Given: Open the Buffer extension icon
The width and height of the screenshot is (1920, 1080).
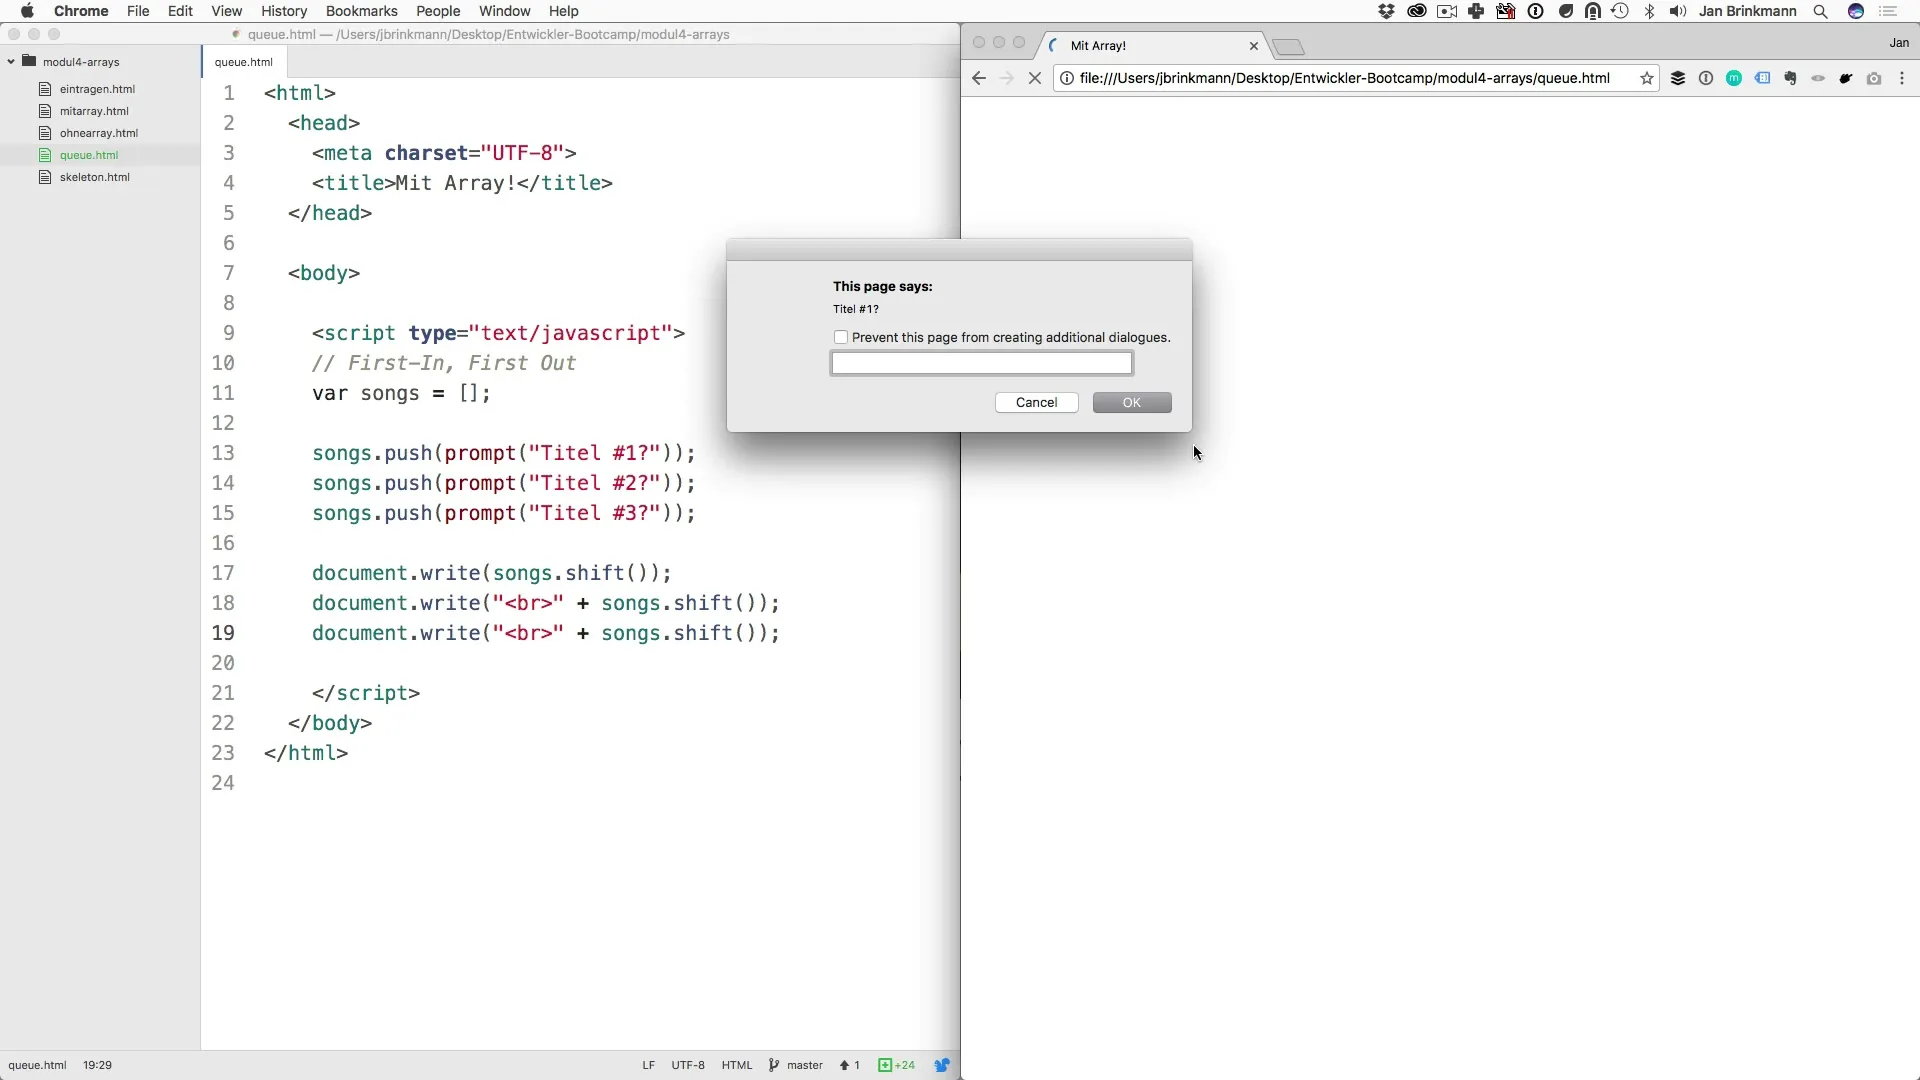Looking at the screenshot, I should click(1678, 78).
